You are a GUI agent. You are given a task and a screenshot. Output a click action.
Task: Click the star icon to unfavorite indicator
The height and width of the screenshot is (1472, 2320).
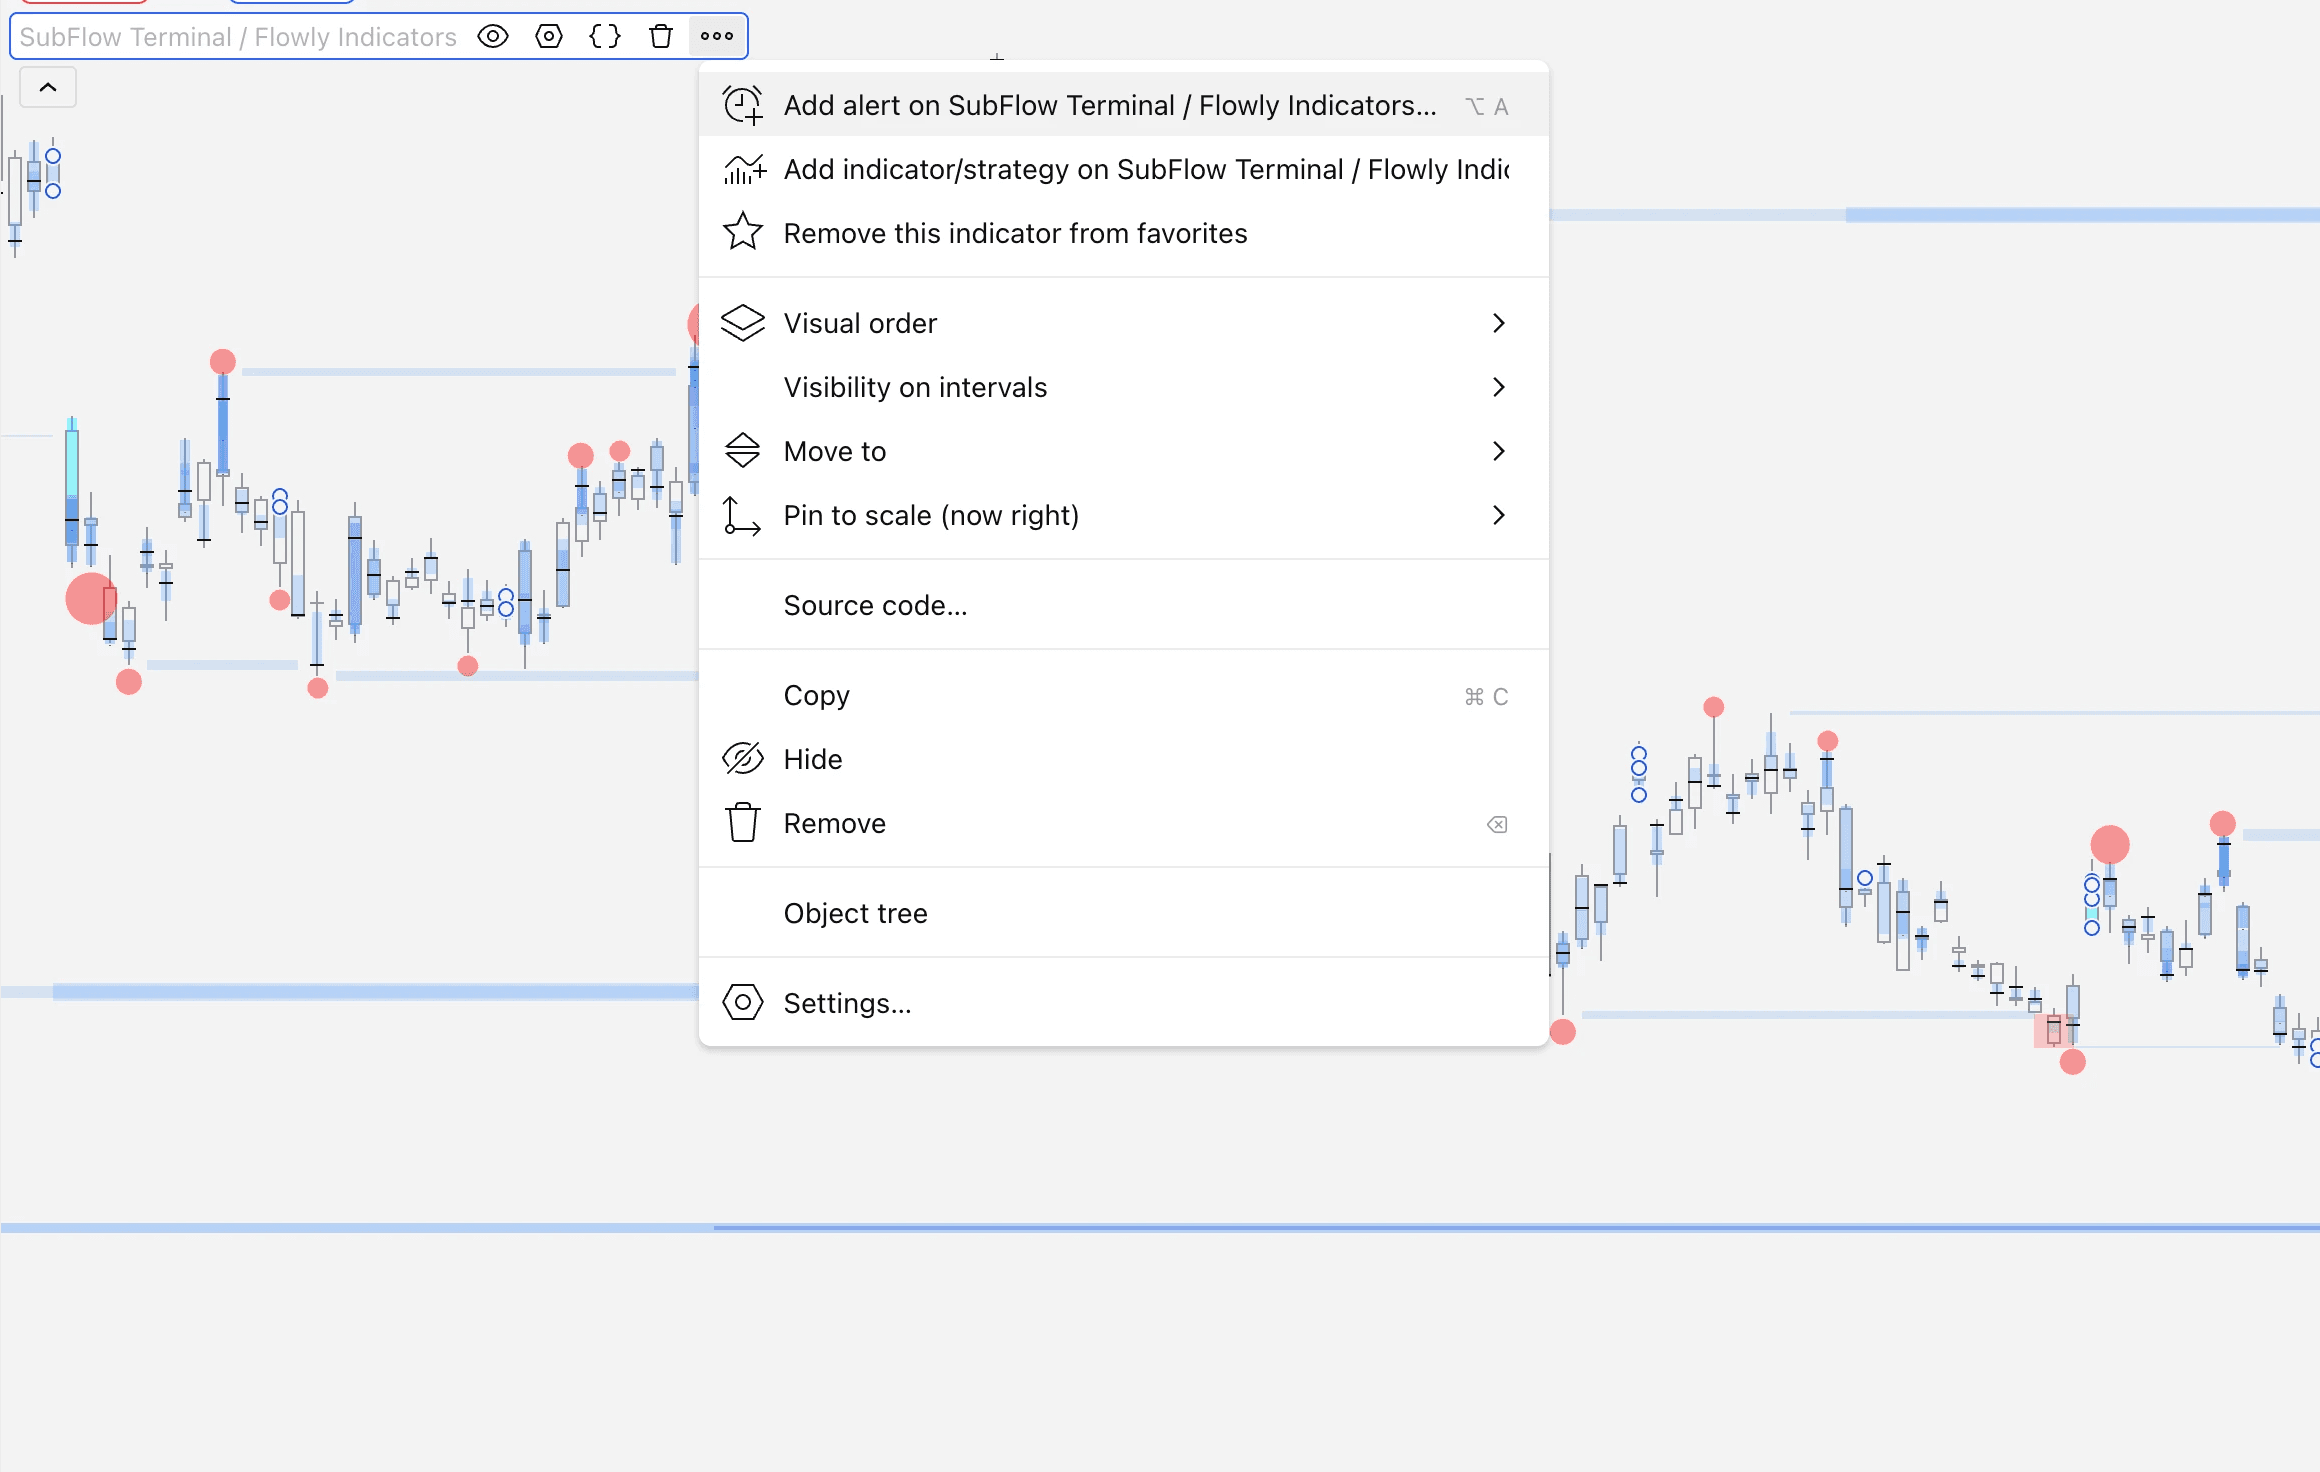click(742, 232)
